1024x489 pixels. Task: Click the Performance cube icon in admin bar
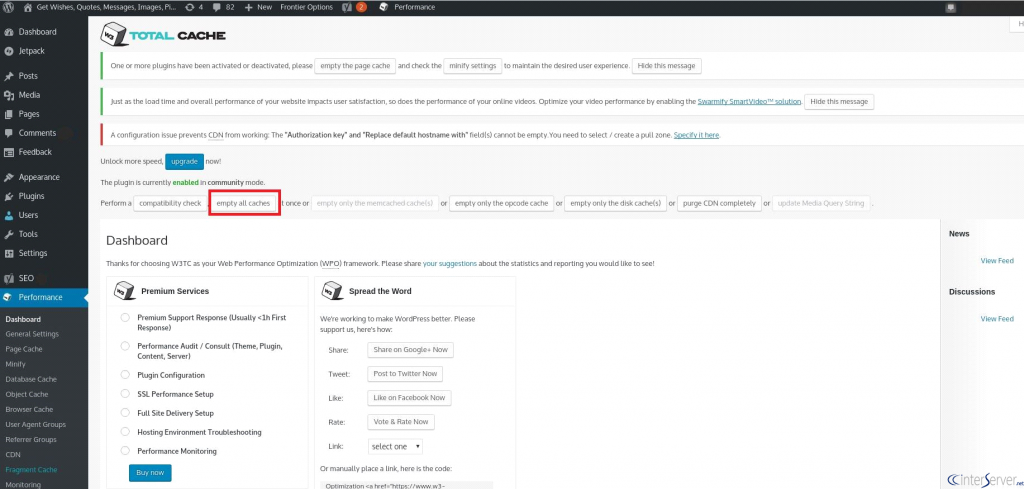click(x=383, y=7)
